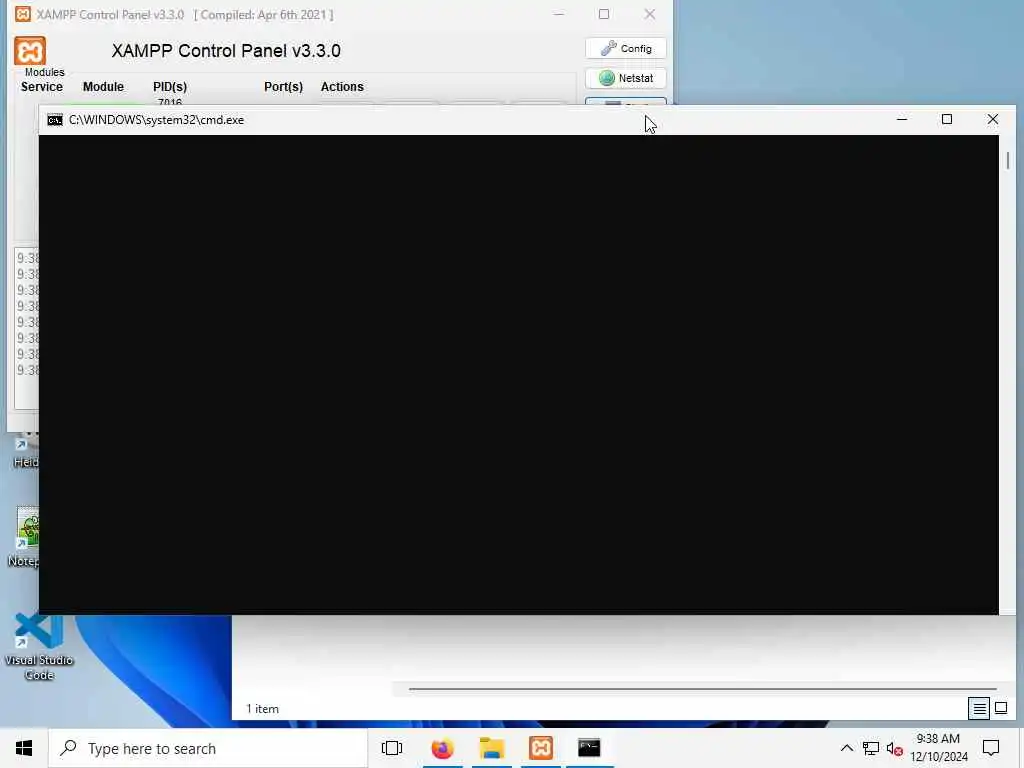Open File Explorer from the taskbar
Image resolution: width=1024 pixels, height=768 pixels.
[x=492, y=748]
